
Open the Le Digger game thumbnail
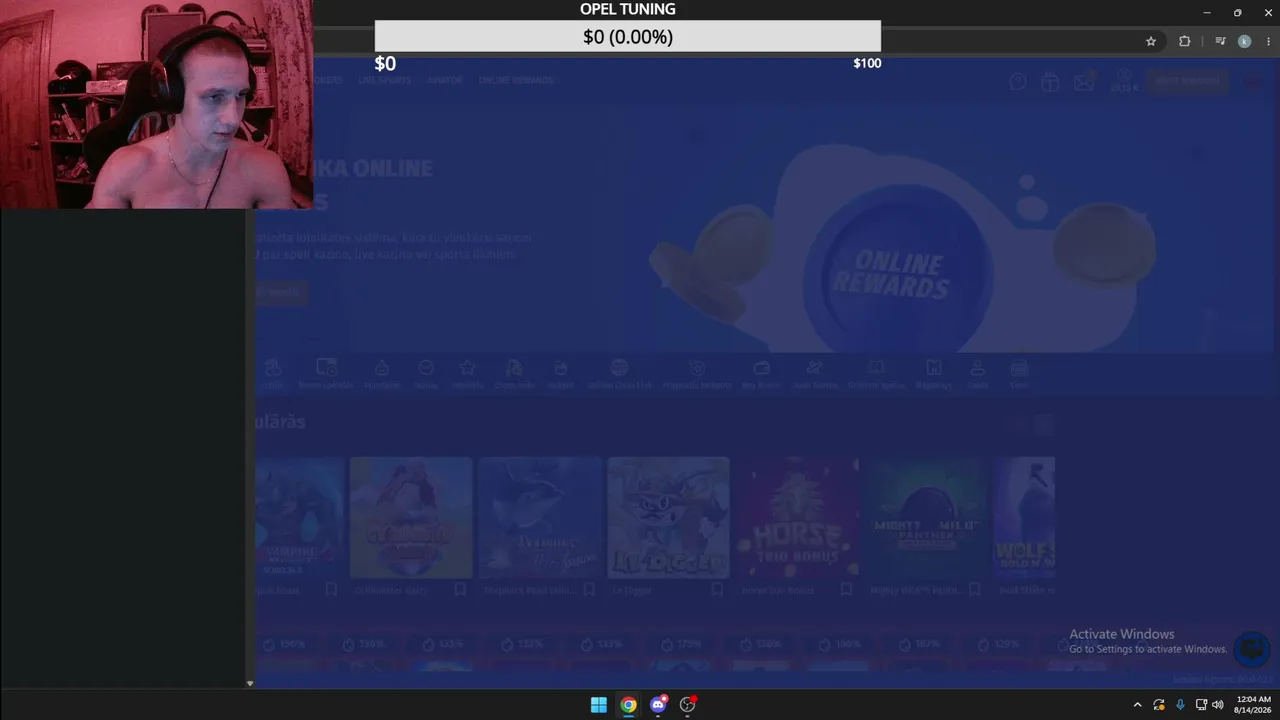668,518
